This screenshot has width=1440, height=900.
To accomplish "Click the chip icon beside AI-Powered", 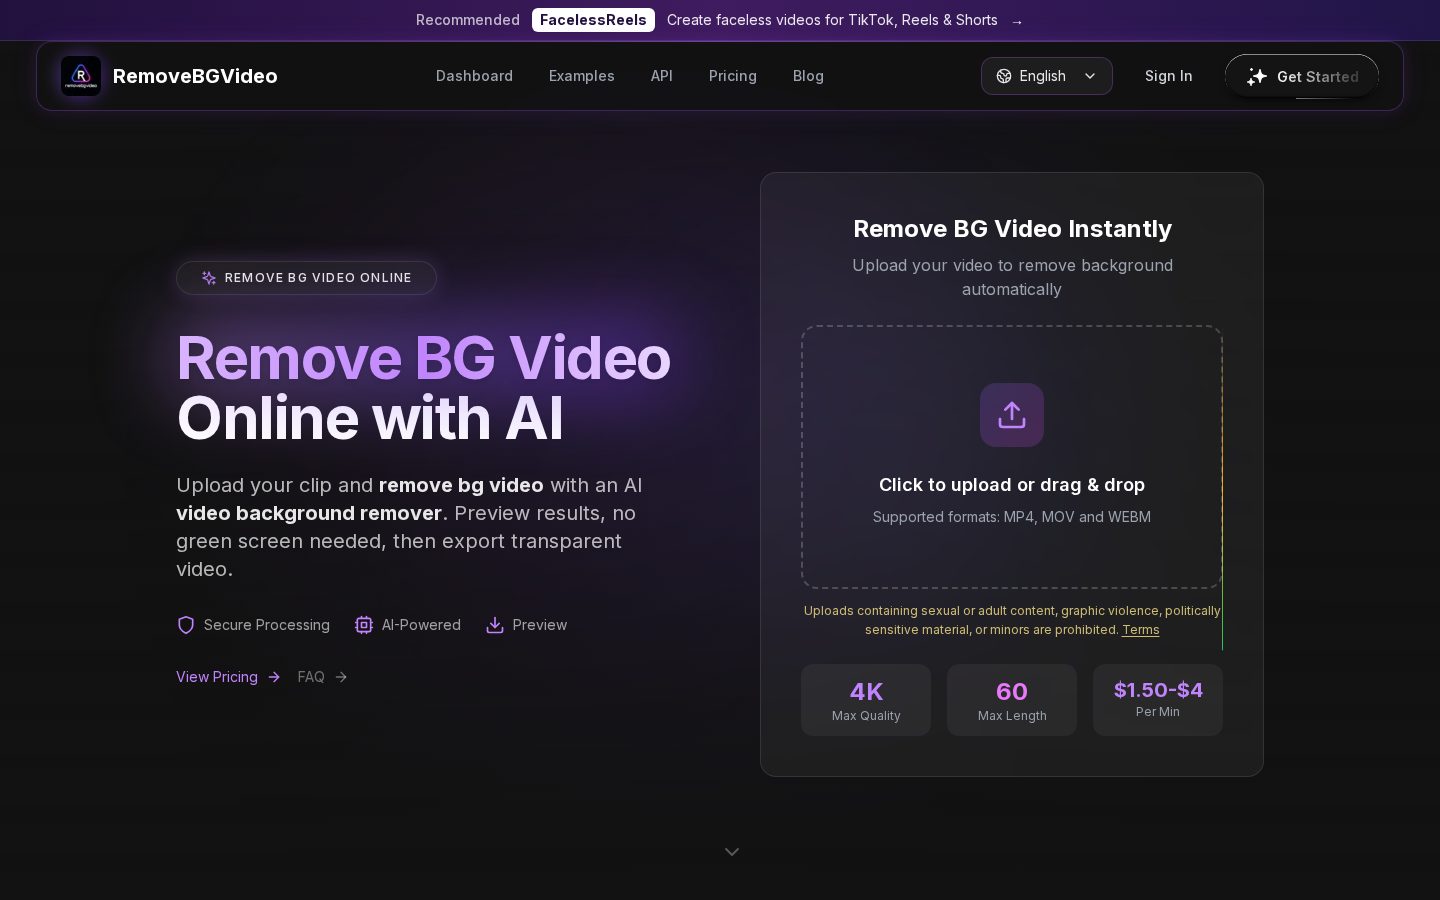I will (364, 625).
